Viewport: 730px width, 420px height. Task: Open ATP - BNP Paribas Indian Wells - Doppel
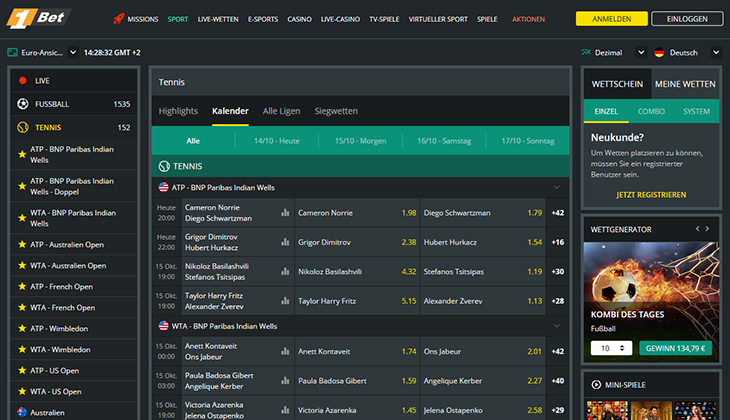coord(74,186)
